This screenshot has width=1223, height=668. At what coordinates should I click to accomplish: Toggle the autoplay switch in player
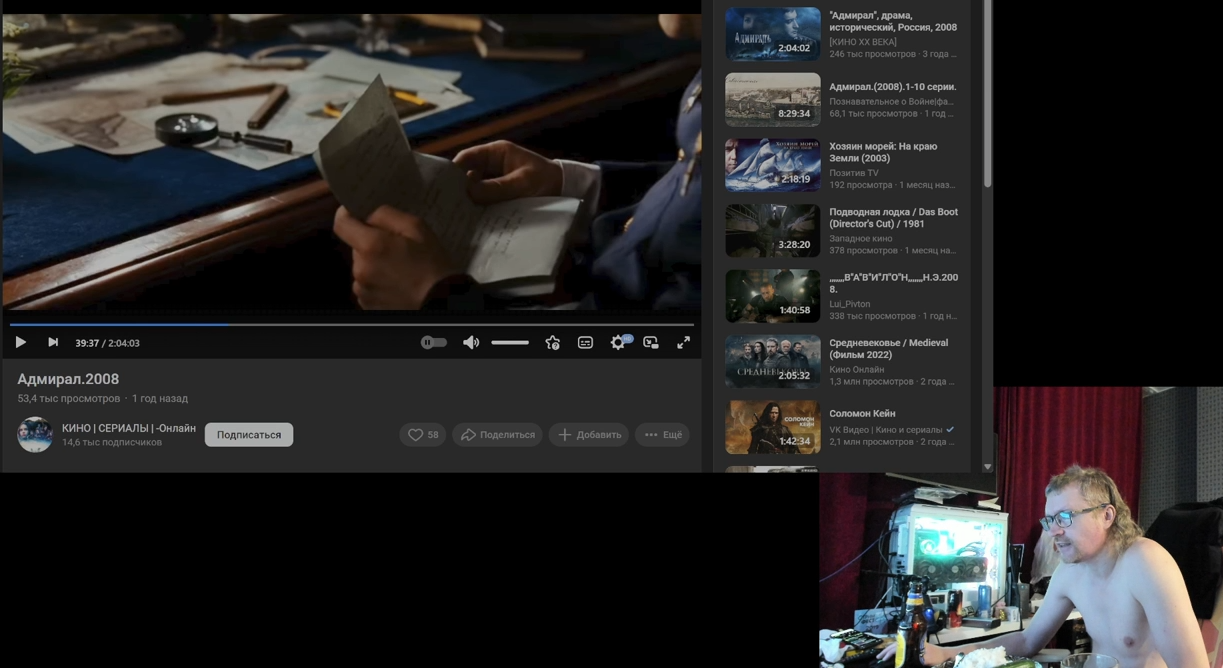433,342
